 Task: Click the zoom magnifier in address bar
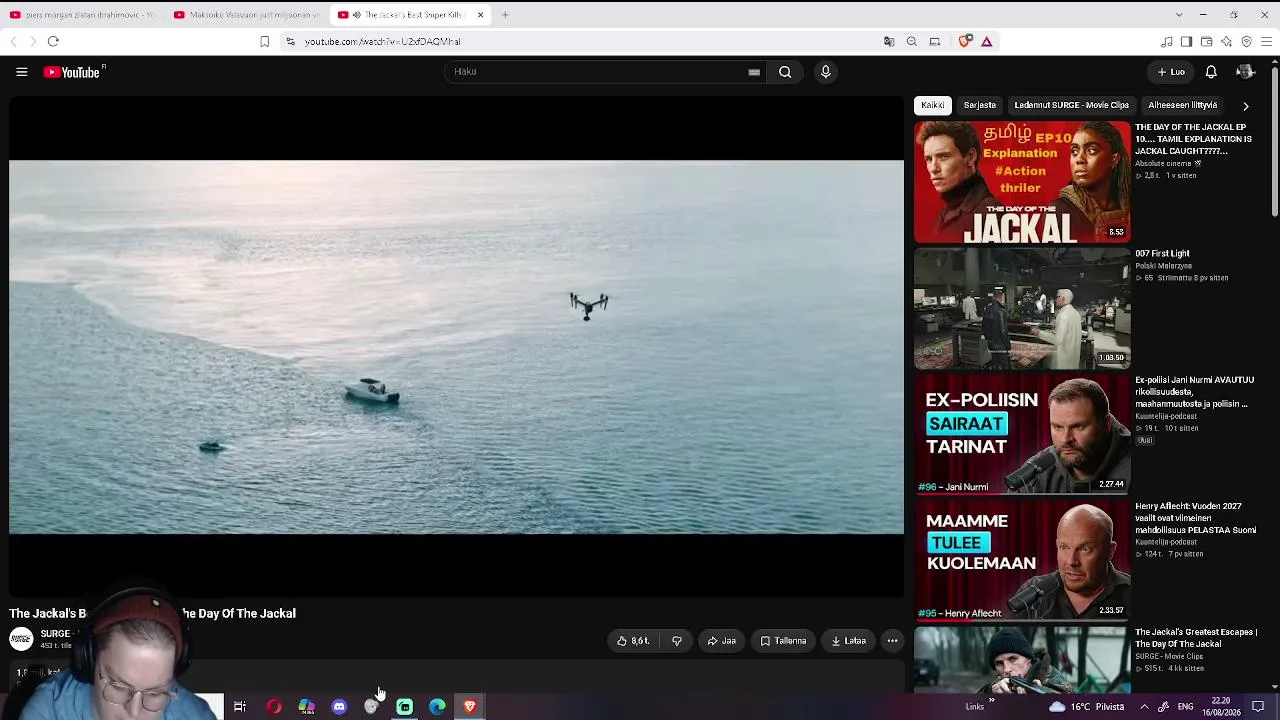tap(912, 41)
